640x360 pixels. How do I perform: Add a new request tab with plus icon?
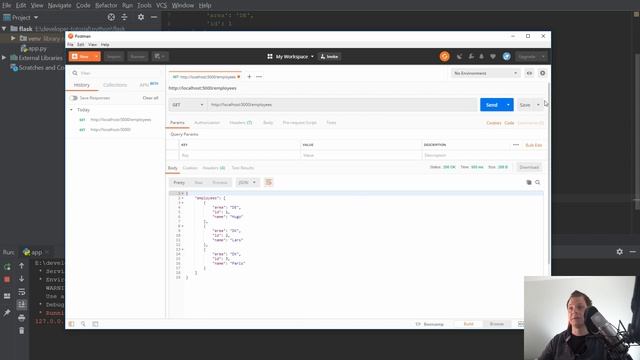[249, 76]
